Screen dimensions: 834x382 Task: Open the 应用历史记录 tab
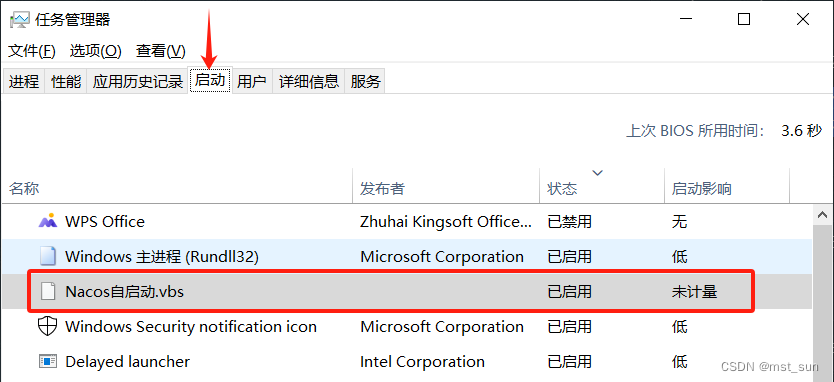(138, 81)
